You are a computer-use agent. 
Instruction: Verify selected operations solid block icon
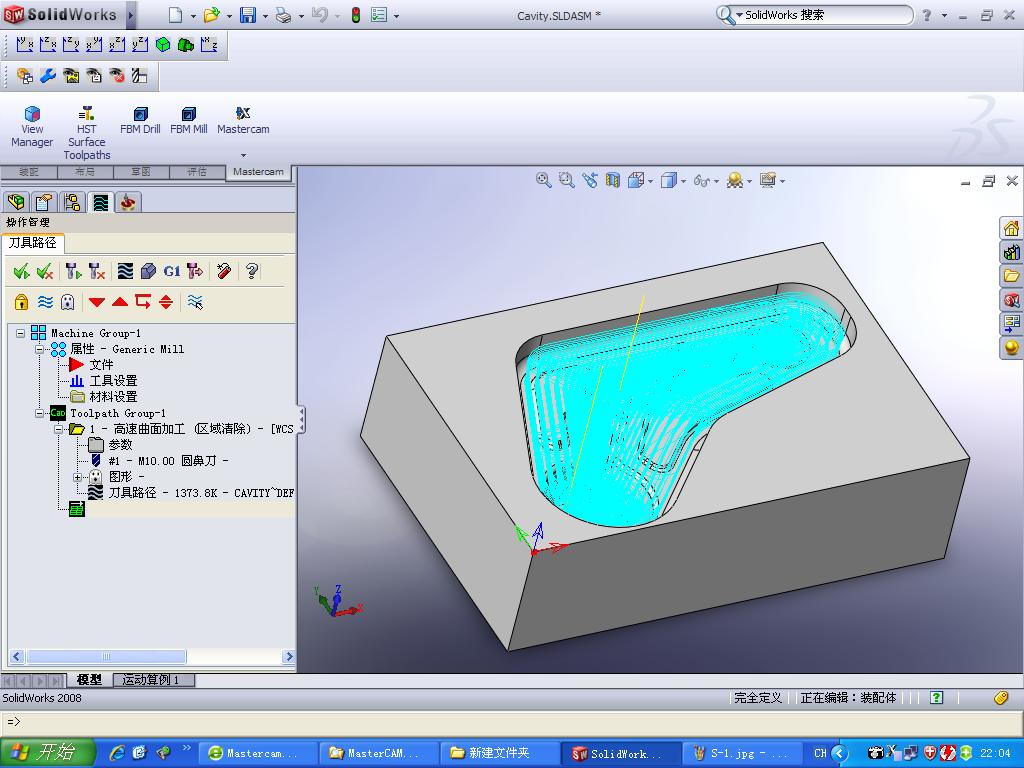pyautogui.click(x=148, y=271)
